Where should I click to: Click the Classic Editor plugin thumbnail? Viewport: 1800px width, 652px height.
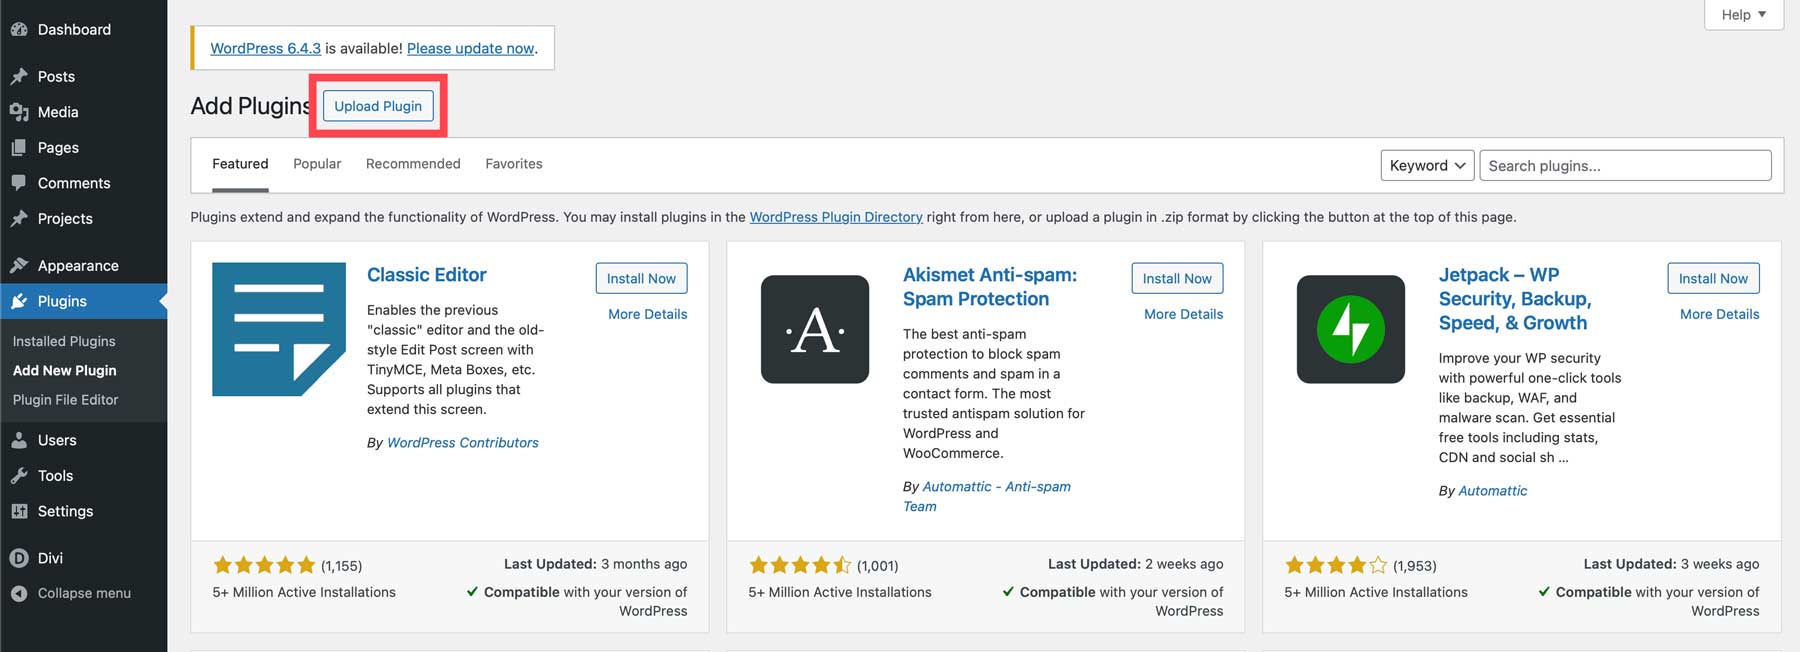click(x=279, y=329)
